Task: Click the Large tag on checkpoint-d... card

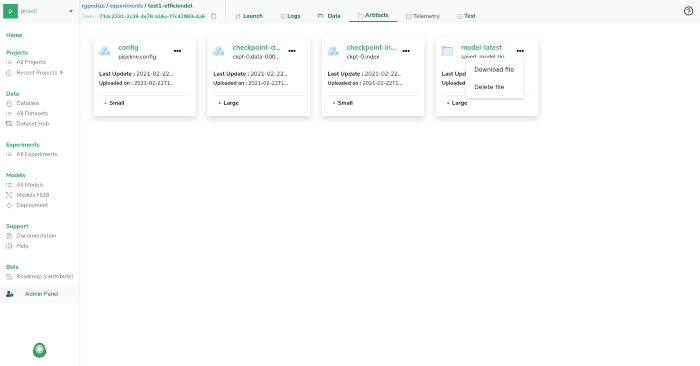Action: coord(231,103)
